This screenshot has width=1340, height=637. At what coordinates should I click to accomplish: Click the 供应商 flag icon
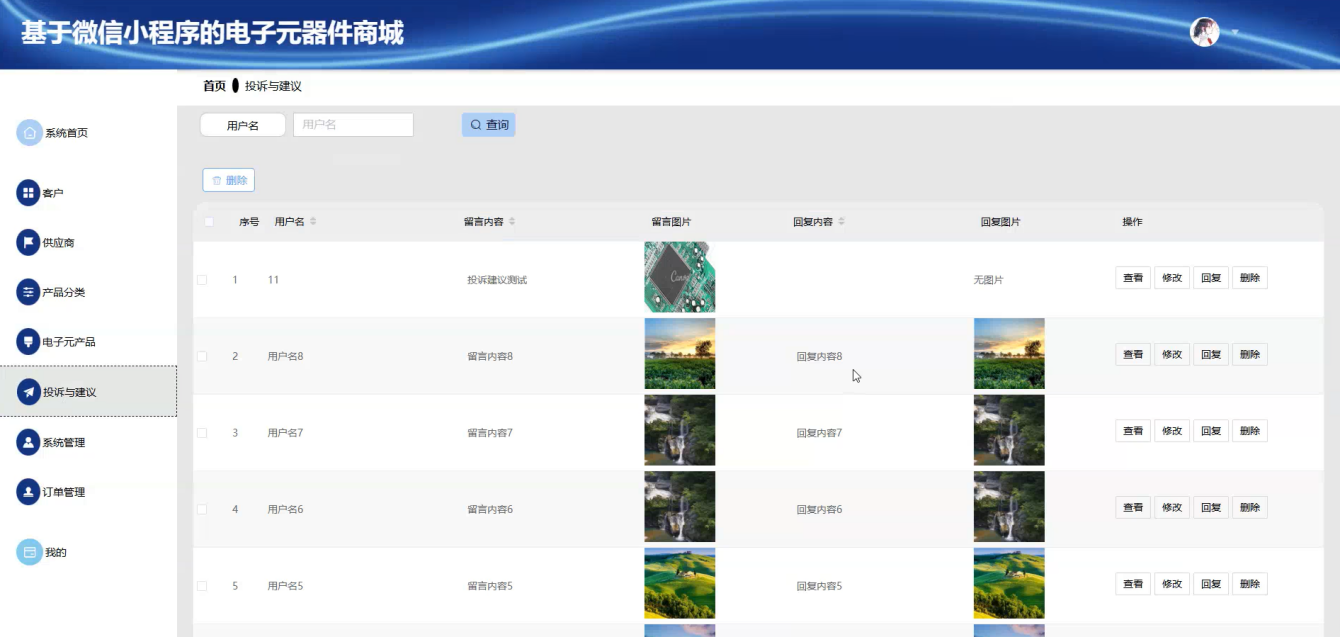(x=28, y=242)
